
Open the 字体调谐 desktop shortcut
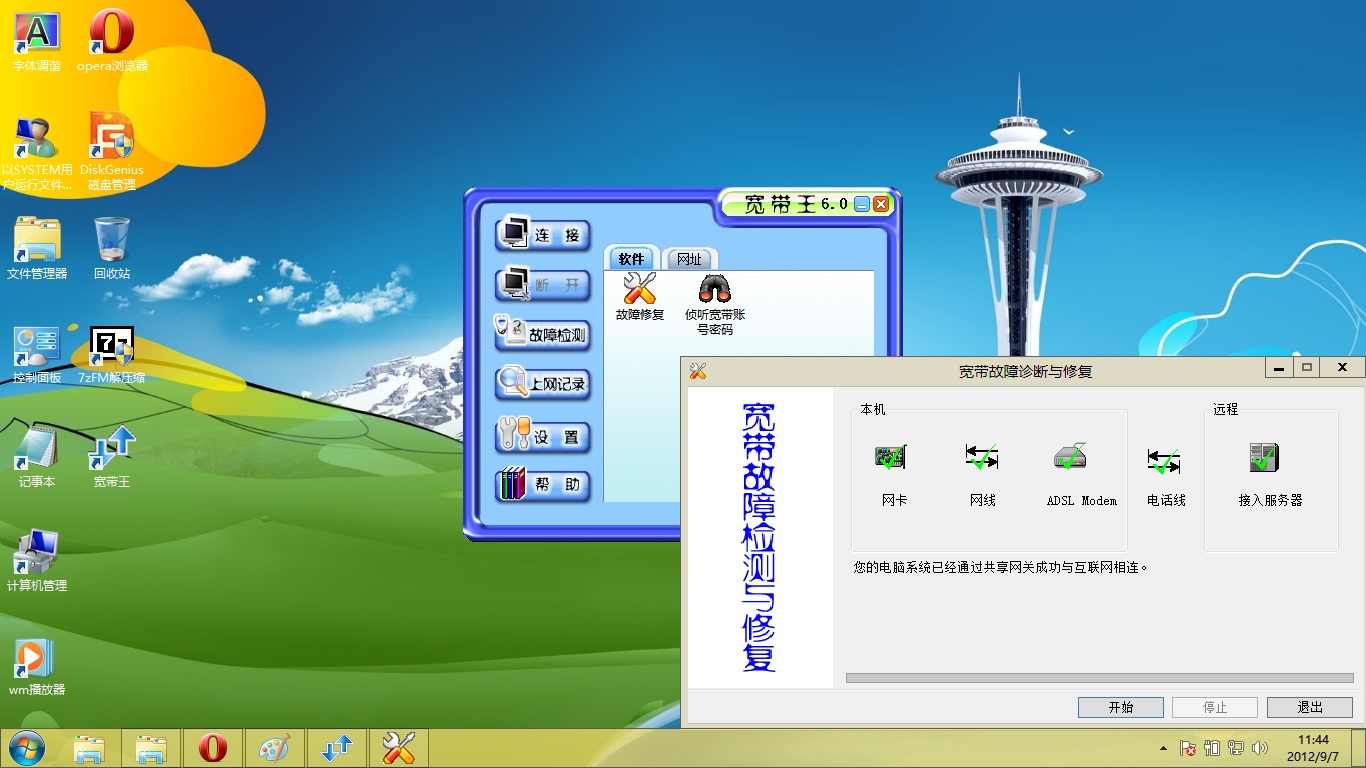[37, 41]
